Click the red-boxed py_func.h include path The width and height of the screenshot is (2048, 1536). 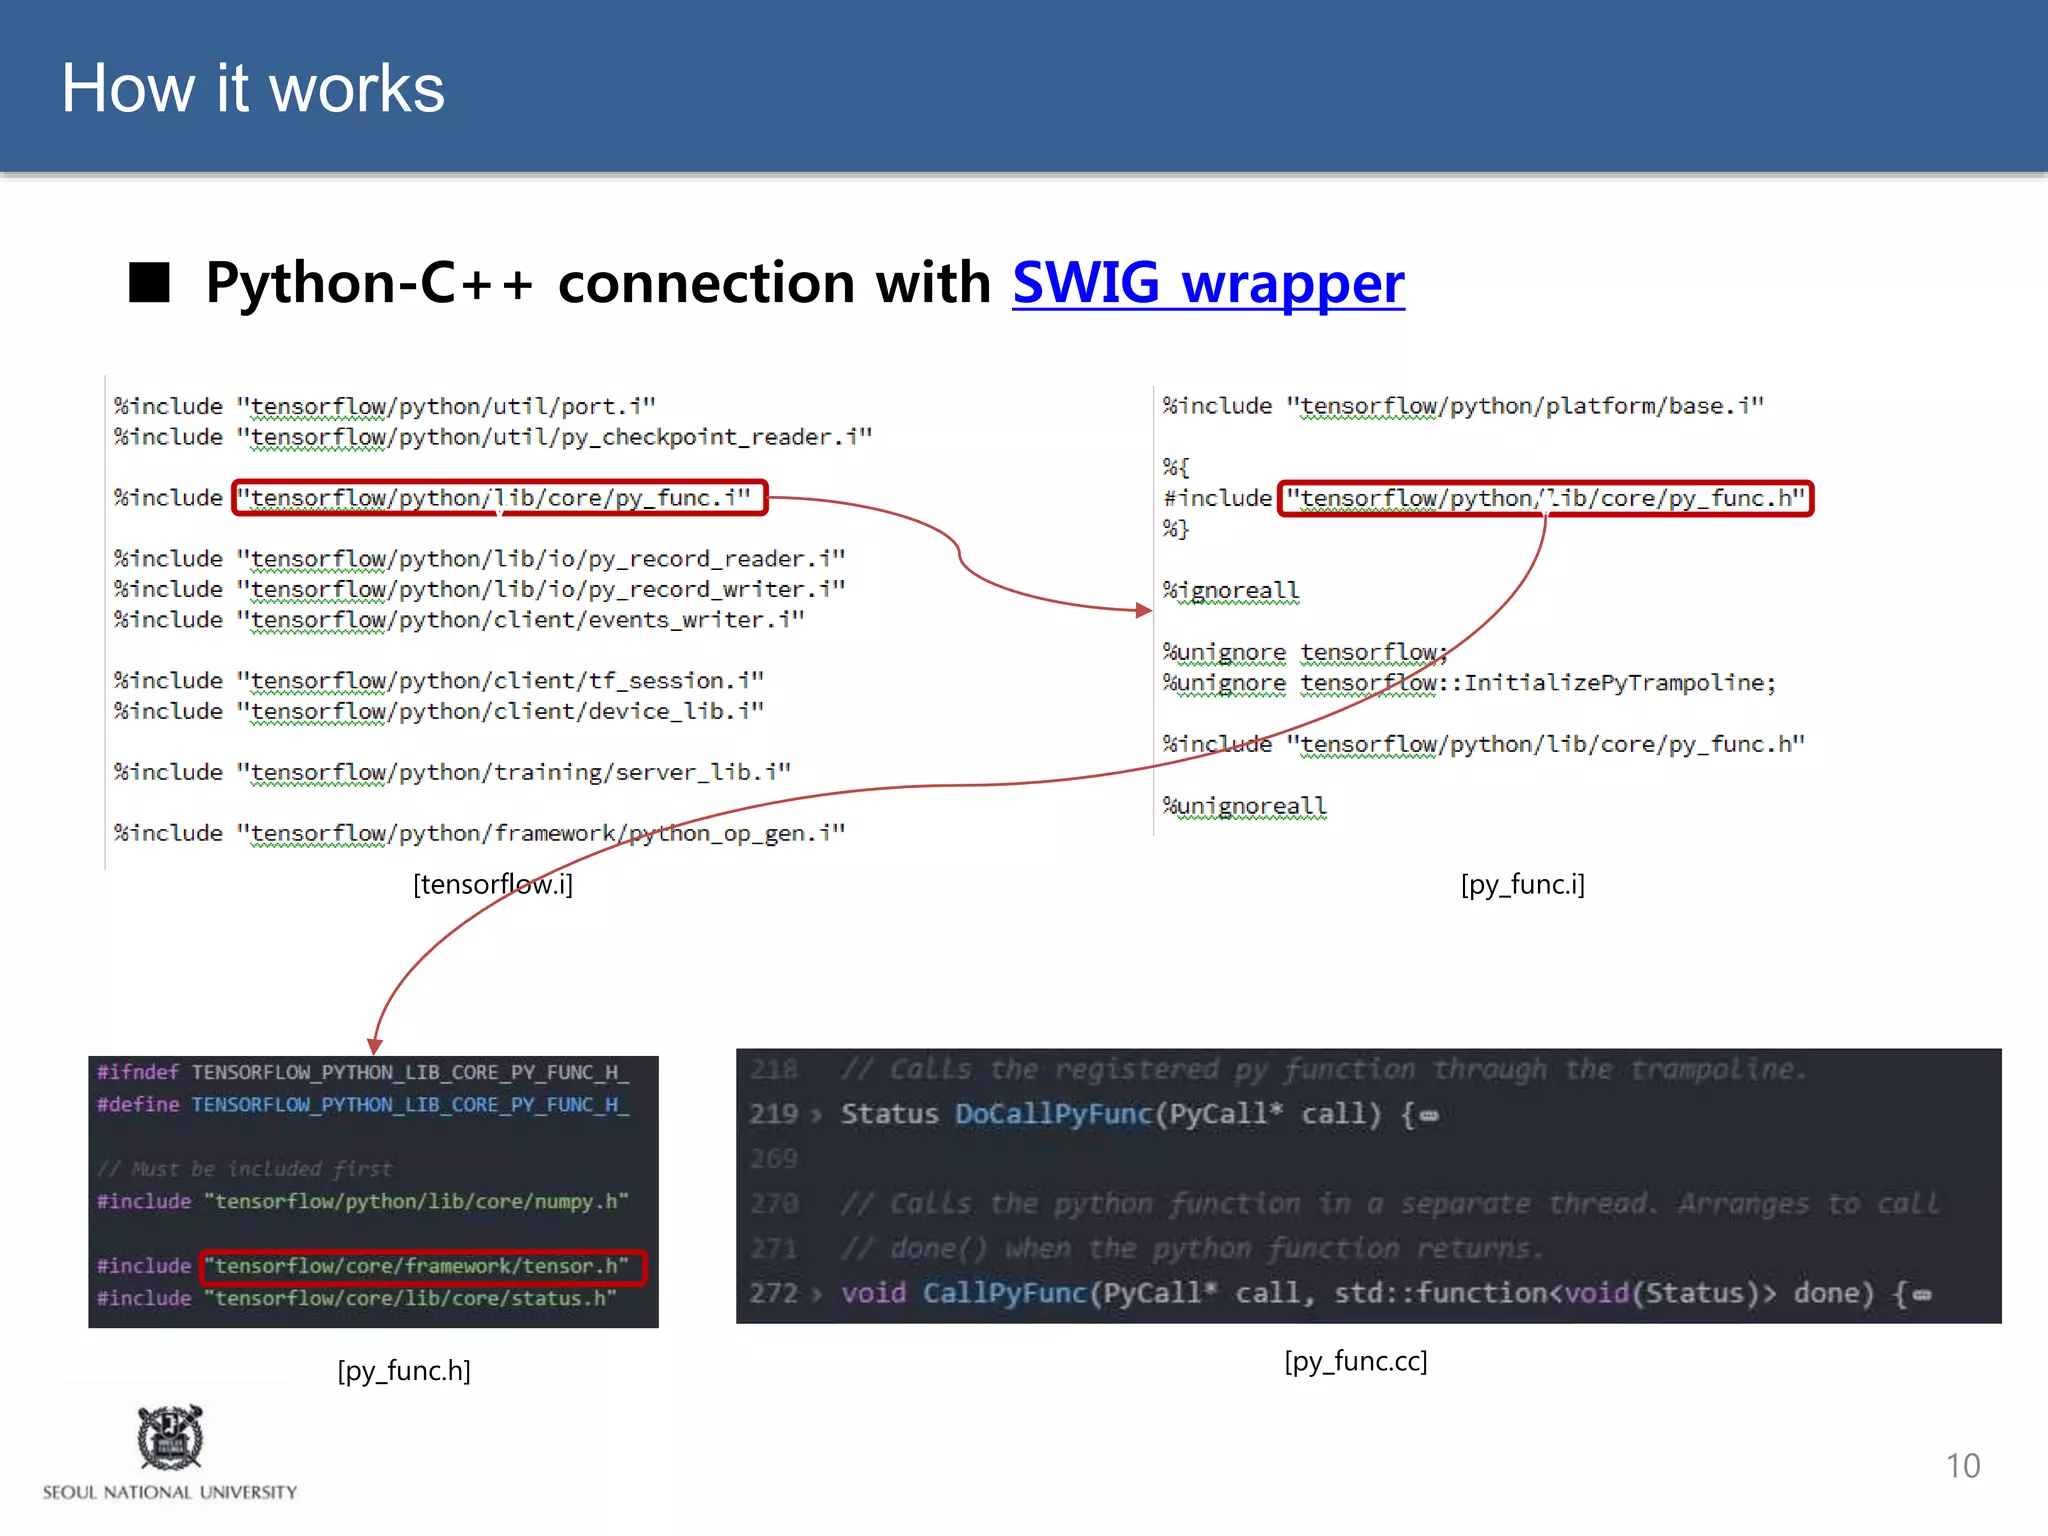click(1545, 498)
